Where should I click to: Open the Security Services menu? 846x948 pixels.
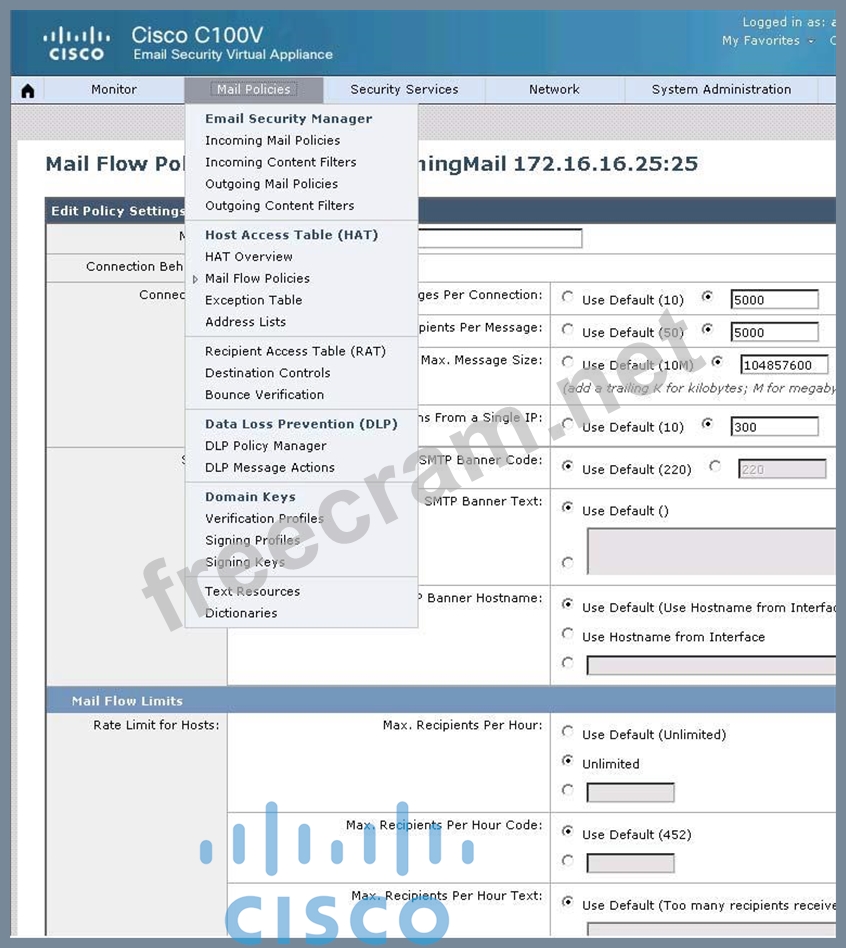(x=404, y=90)
